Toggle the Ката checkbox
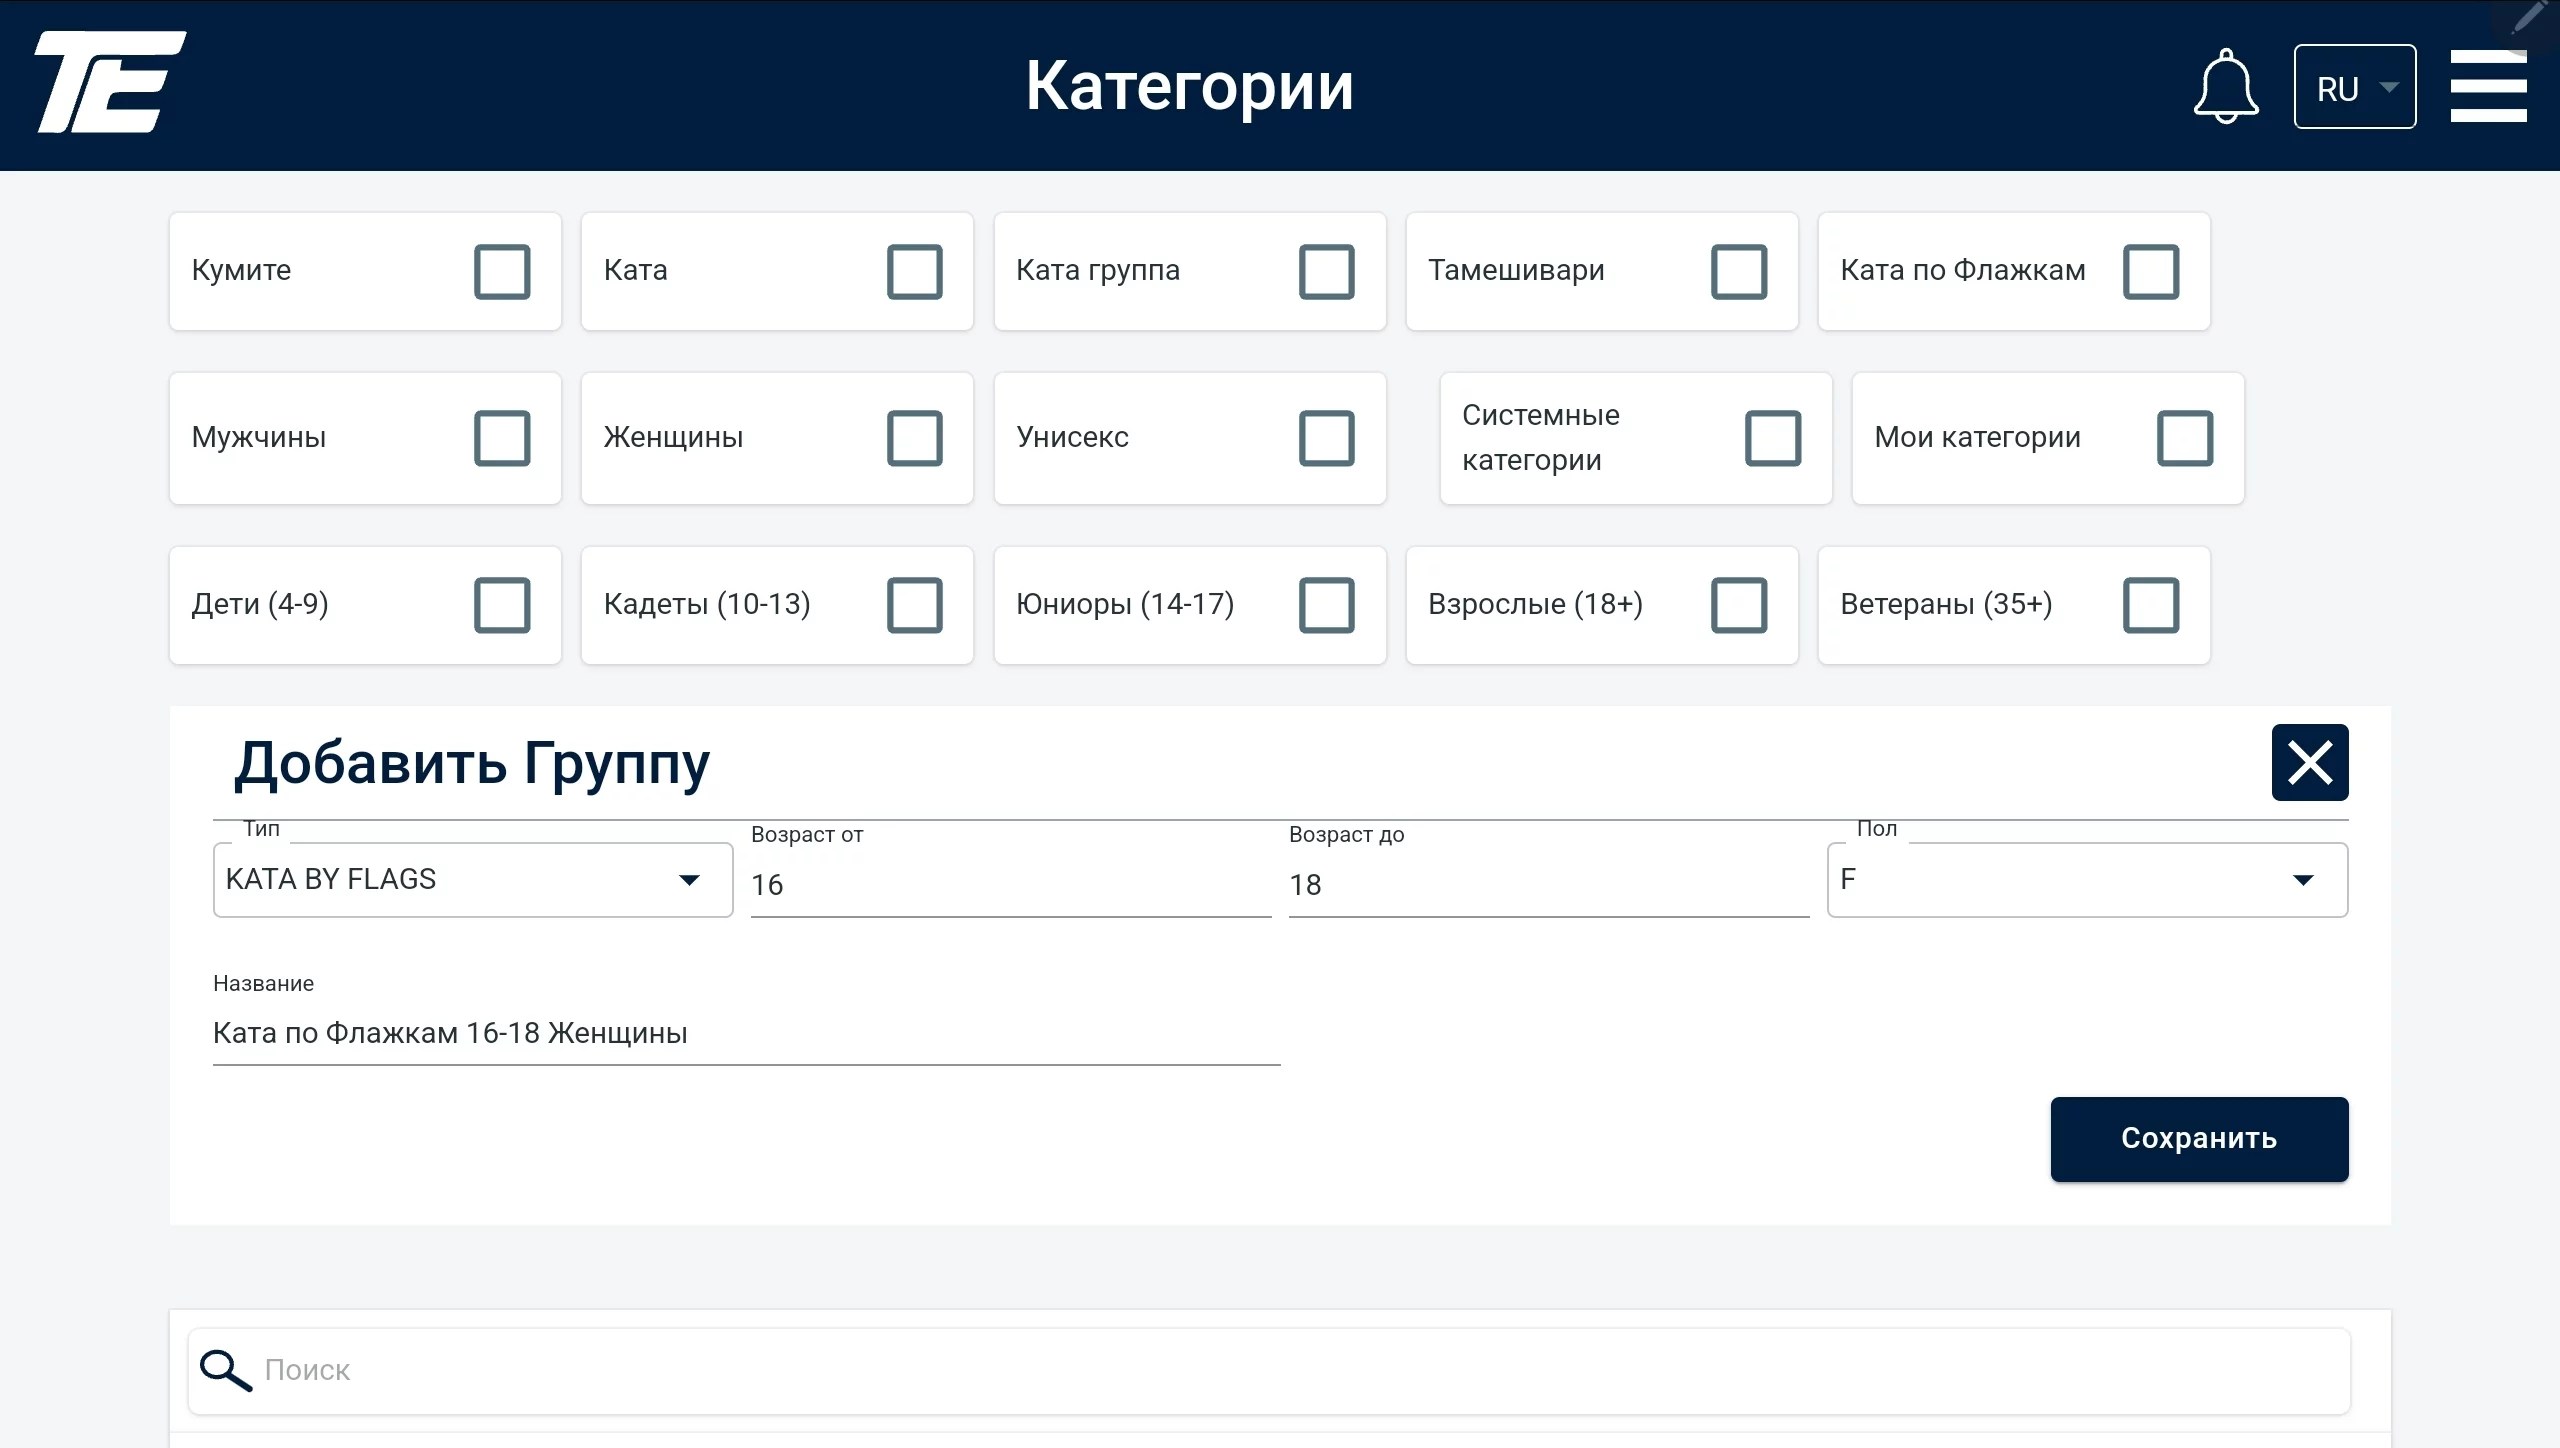 coord(915,271)
